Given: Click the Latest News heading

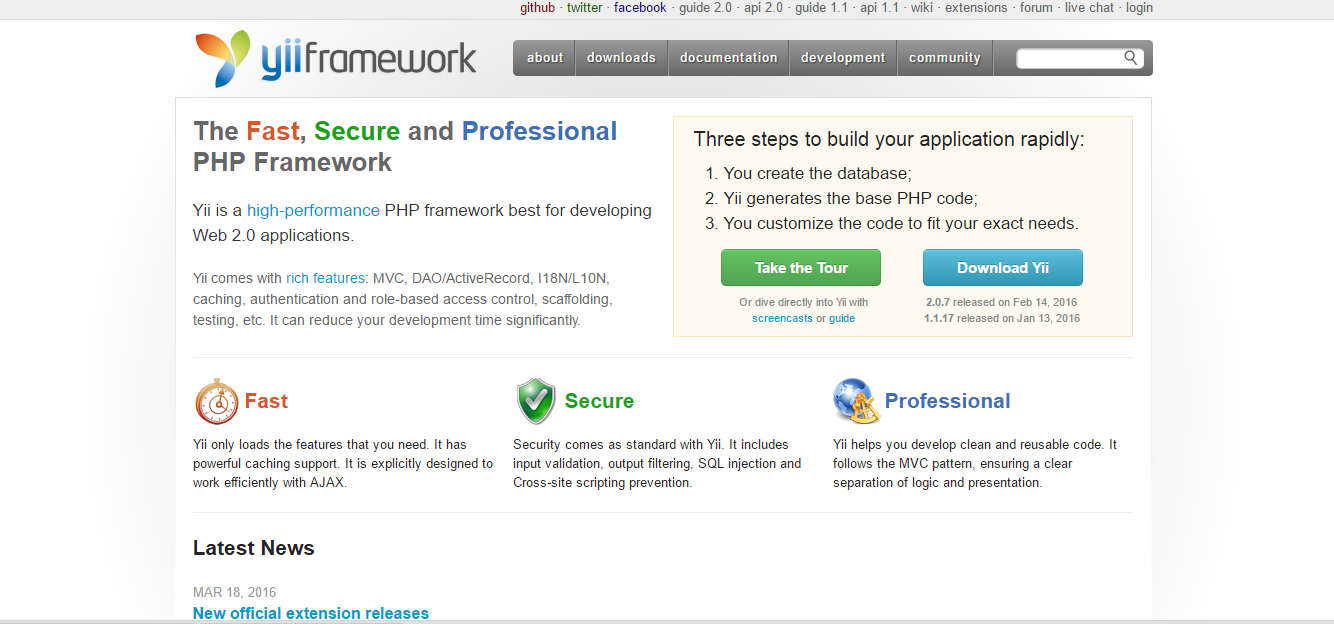Looking at the screenshot, I should pyautogui.click(x=254, y=548).
